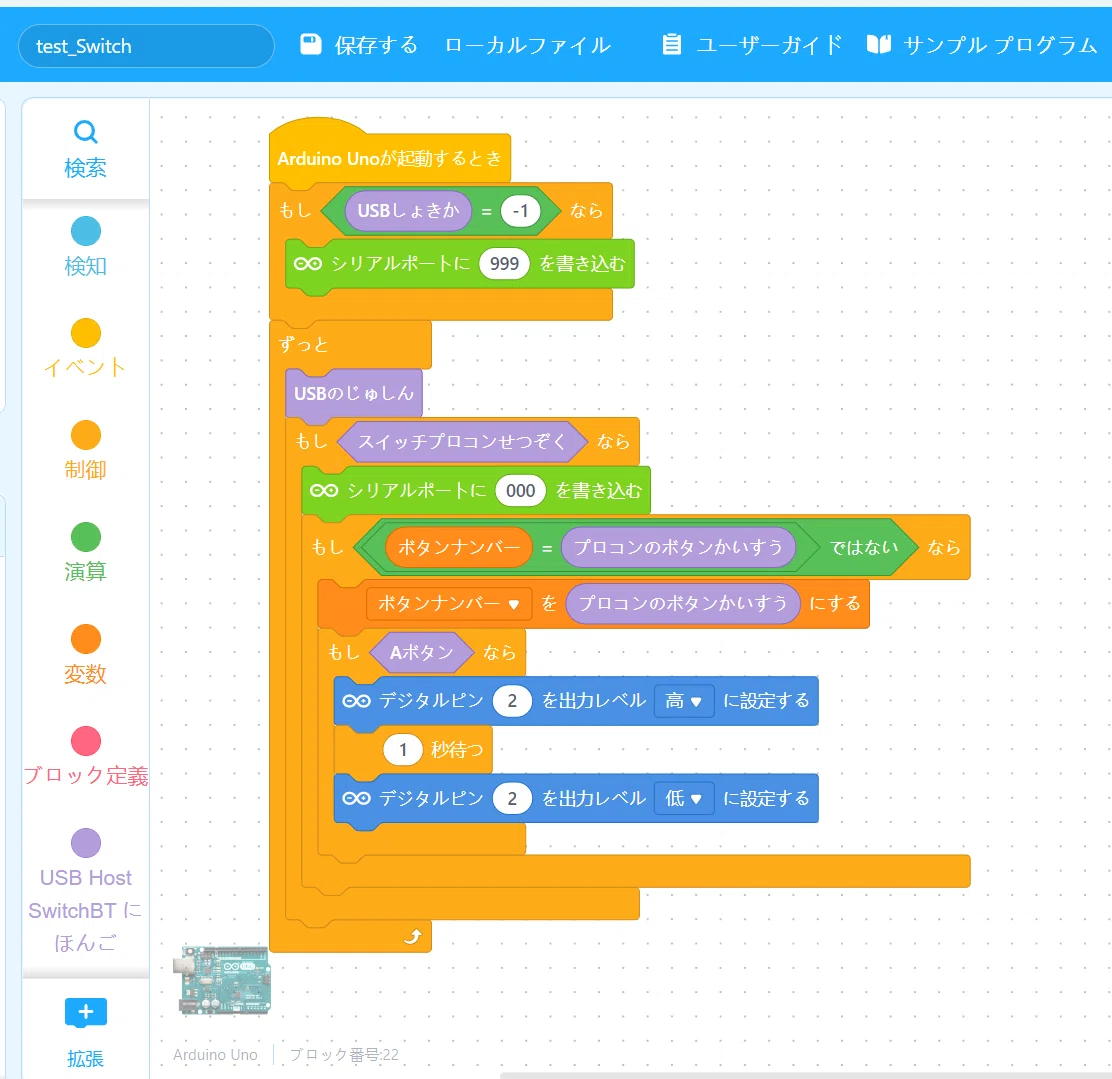Viewport: 1112px width, 1079px height.
Task: Click the USBしょきか reporter block
Action: (x=408, y=211)
